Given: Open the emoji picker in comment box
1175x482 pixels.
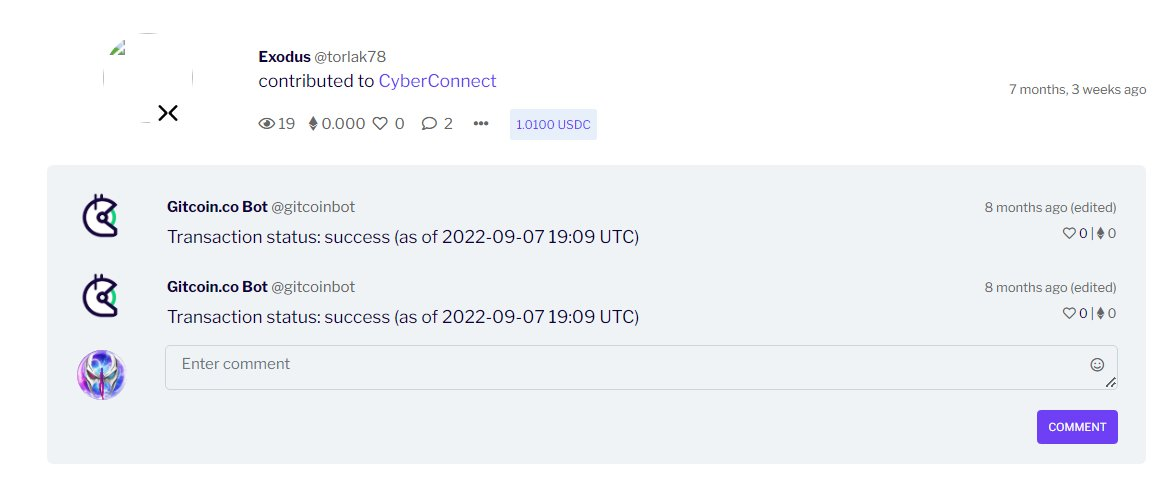Looking at the screenshot, I should (1097, 365).
